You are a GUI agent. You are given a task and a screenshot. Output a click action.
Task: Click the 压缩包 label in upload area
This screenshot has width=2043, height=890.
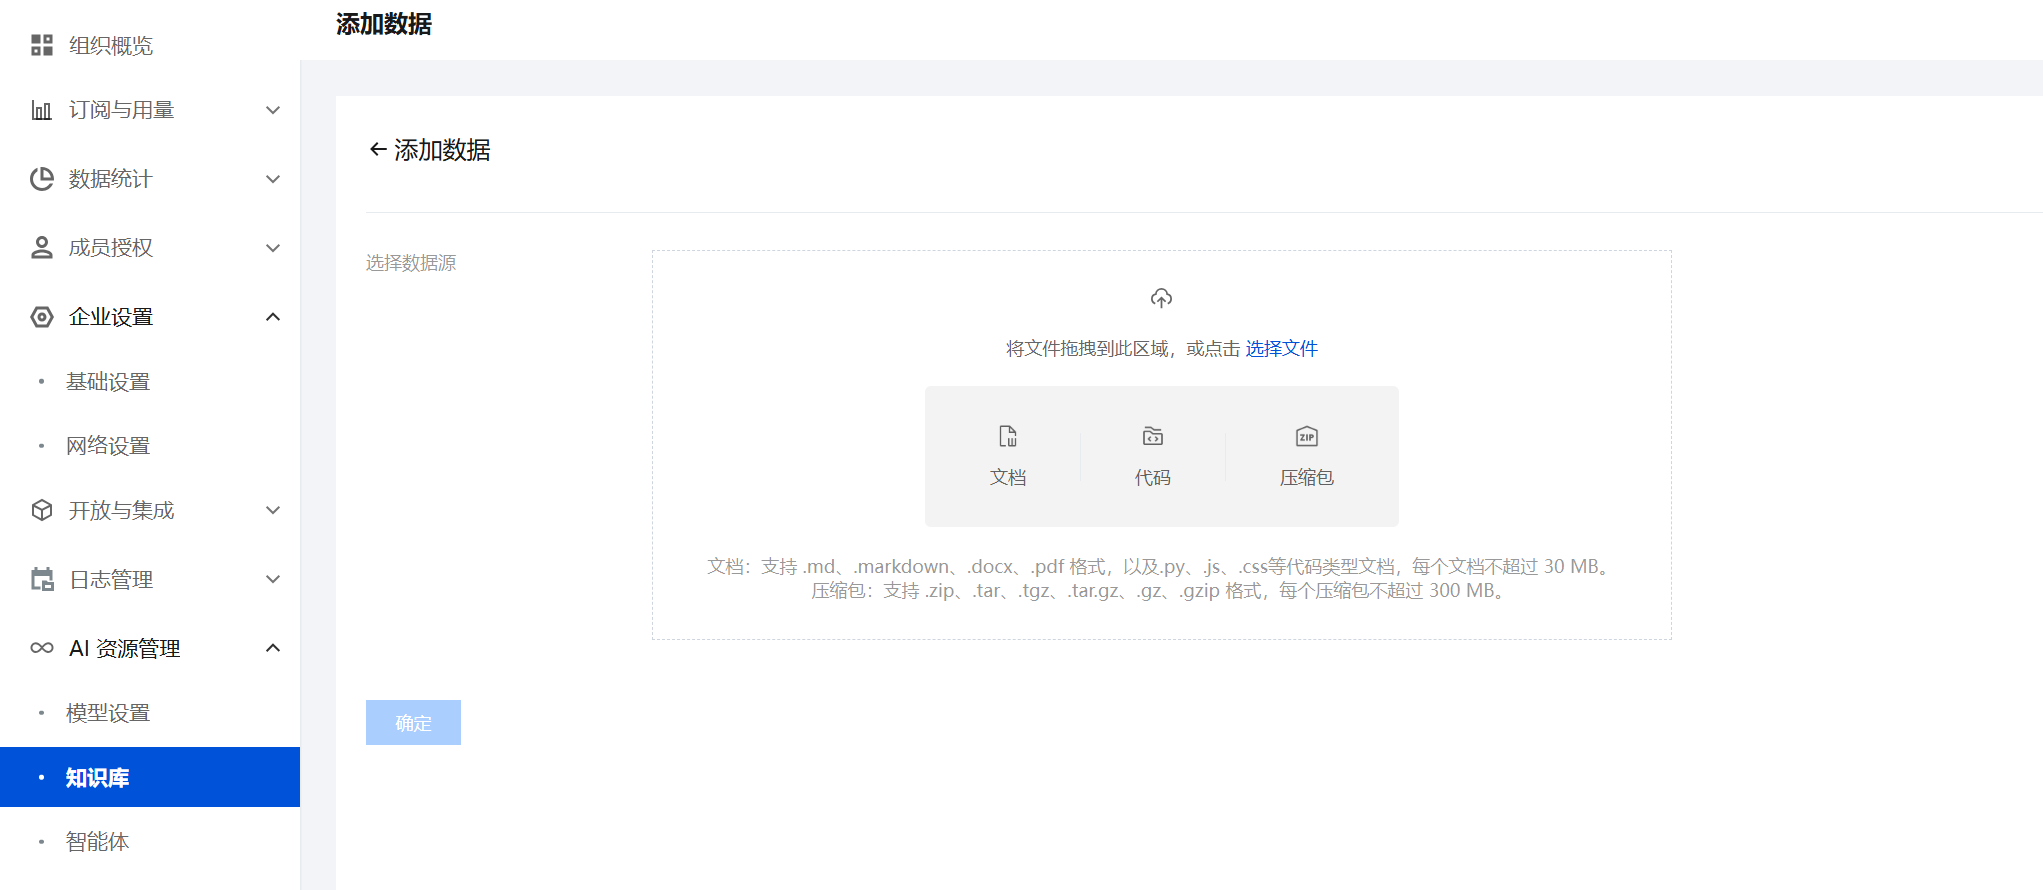tap(1307, 478)
